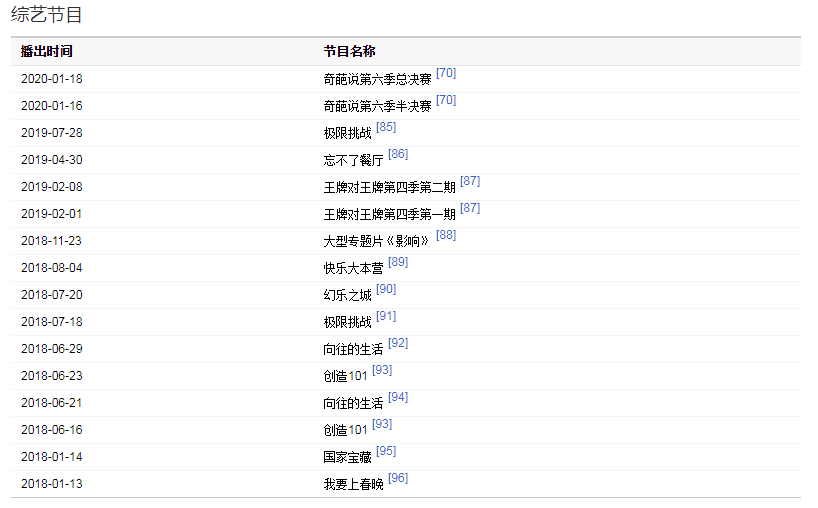Open citation [87] for 王牌对王牌第四季第二期
The image size is (818, 508).
click(470, 181)
